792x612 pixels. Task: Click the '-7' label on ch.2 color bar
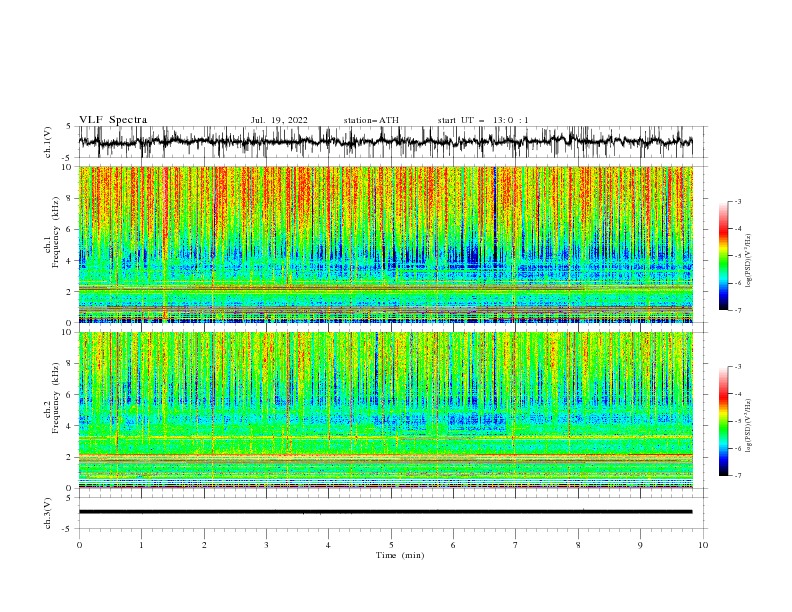738,476
